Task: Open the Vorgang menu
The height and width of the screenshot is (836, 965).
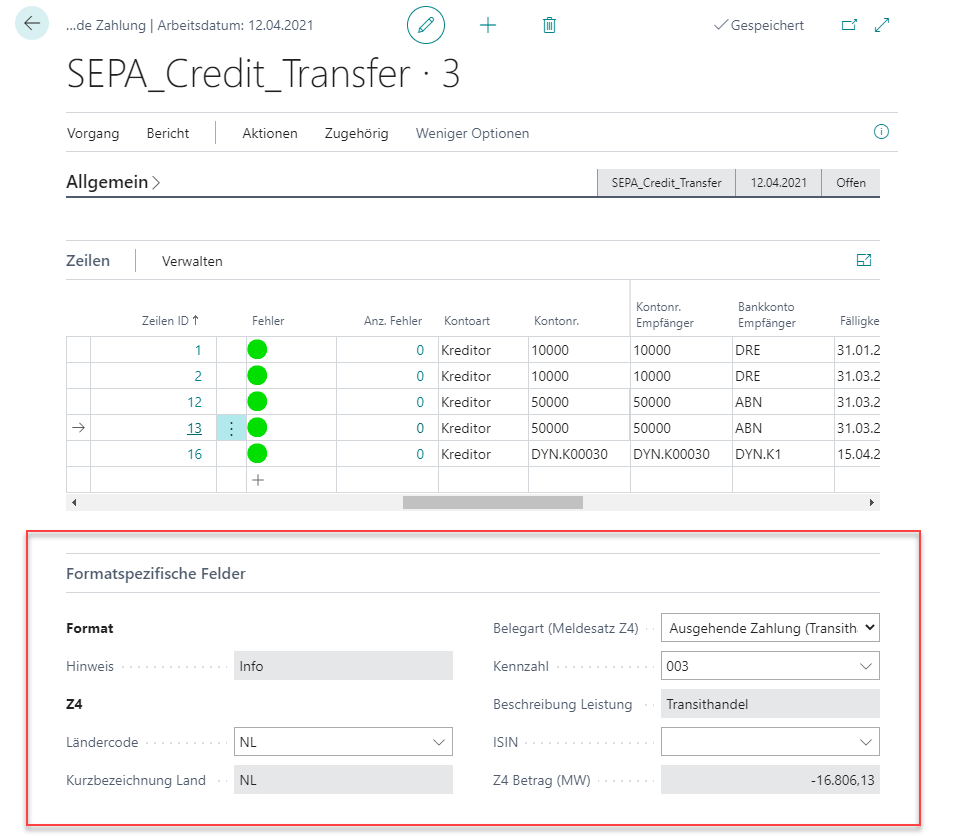Action: (93, 133)
